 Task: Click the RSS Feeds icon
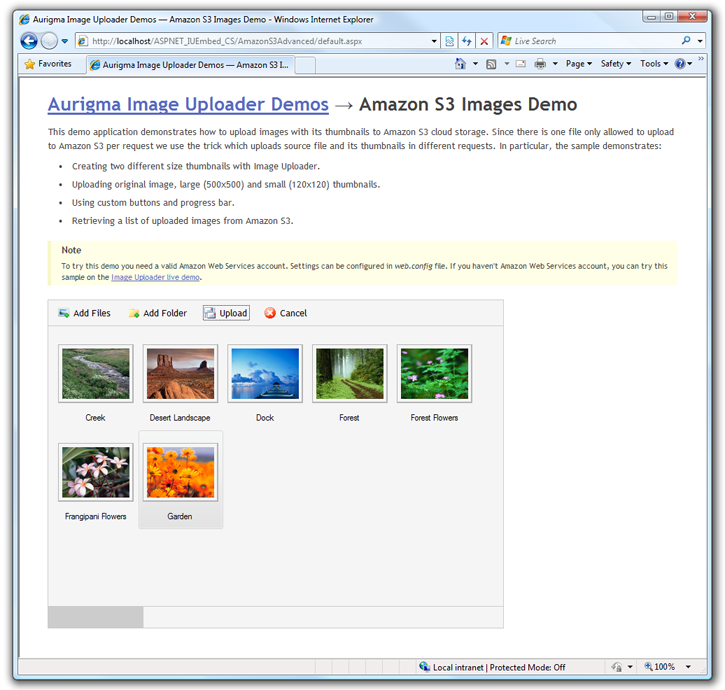pyautogui.click(x=491, y=64)
